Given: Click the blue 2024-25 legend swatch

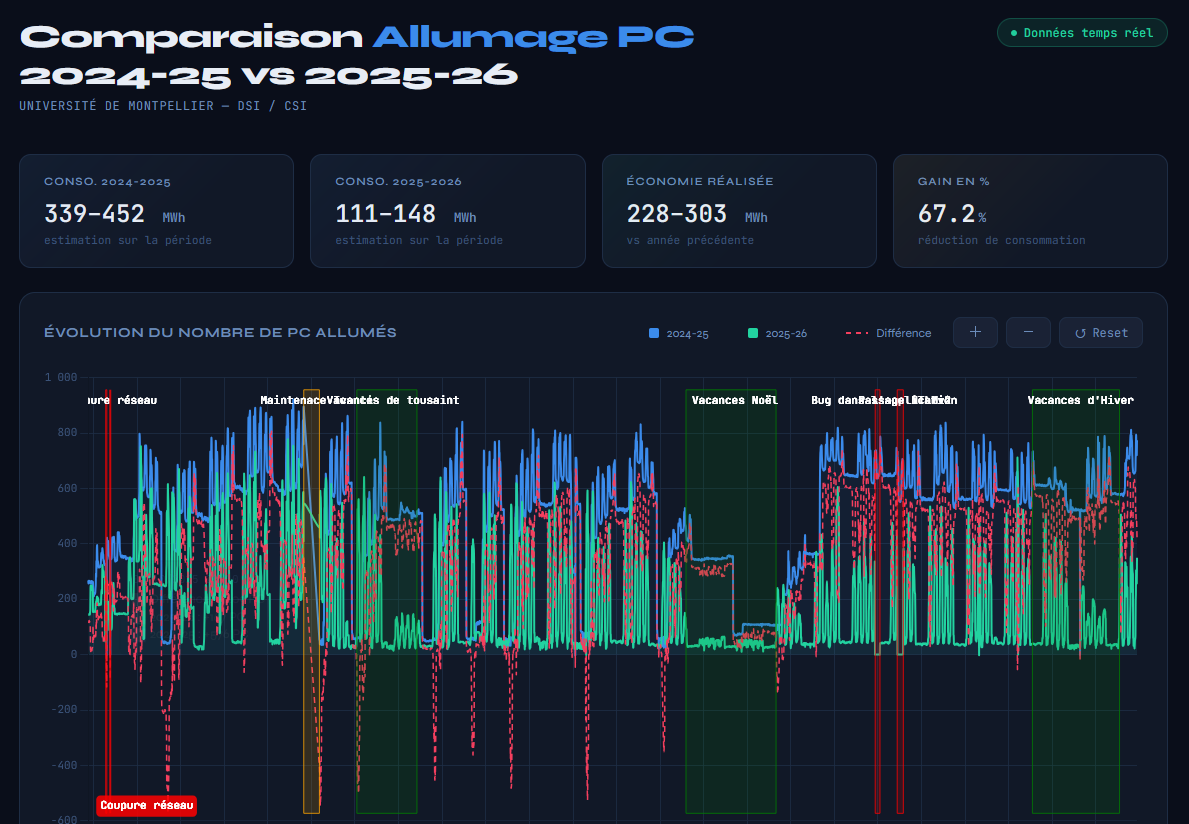Looking at the screenshot, I should pyautogui.click(x=654, y=334).
